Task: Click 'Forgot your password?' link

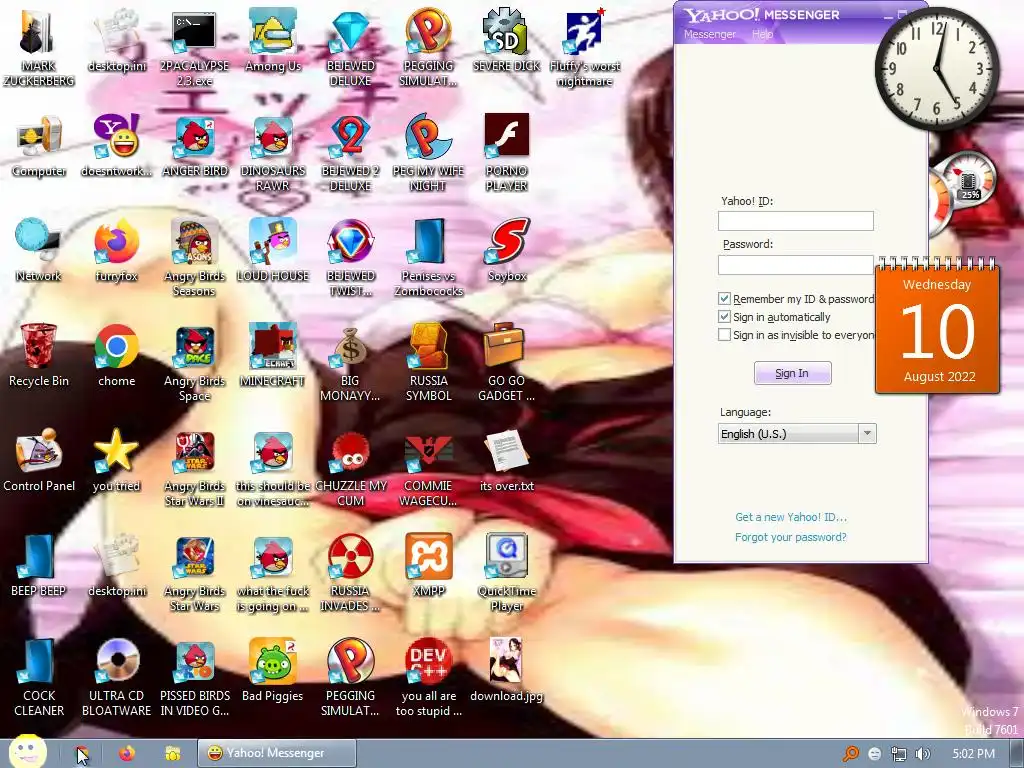Action: tap(790, 537)
